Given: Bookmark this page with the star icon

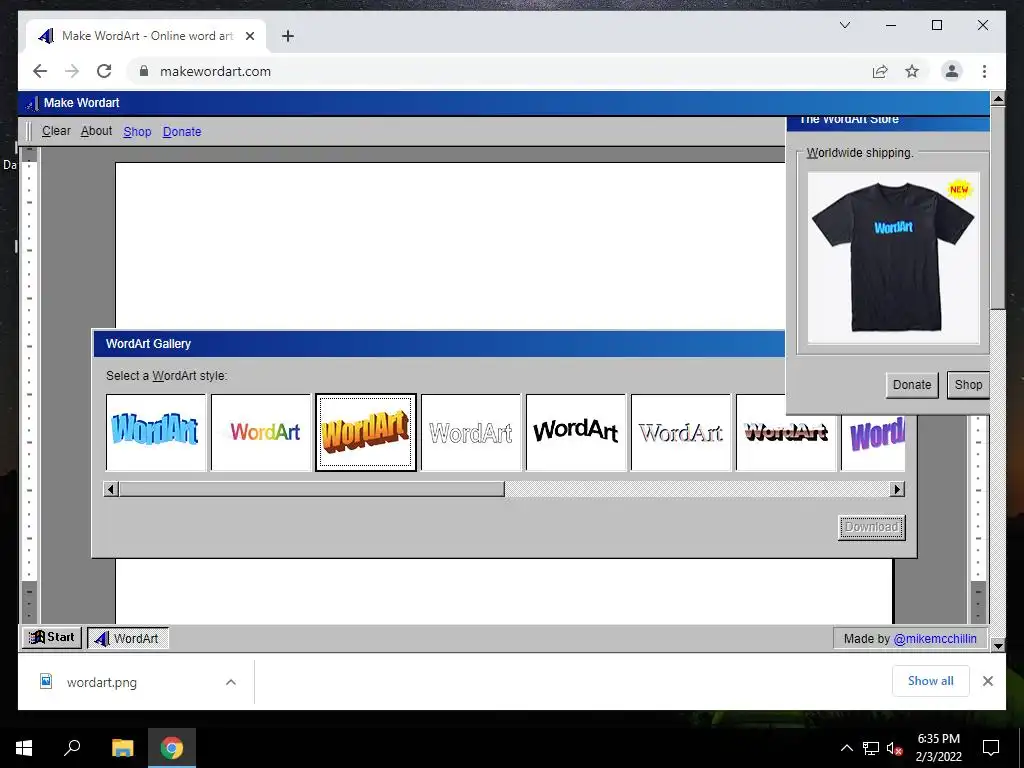Looking at the screenshot, I should click(912, 71).
